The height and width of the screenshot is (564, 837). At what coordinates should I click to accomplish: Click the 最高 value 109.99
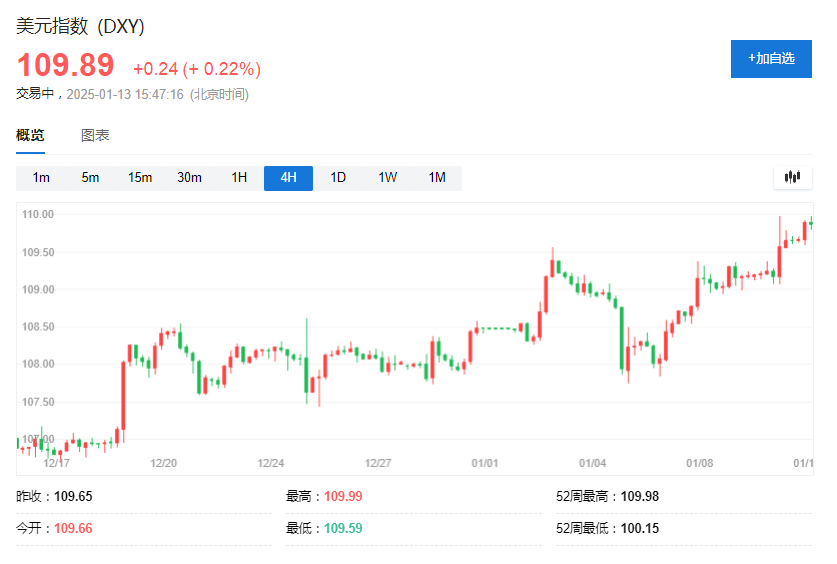pos(342,497)
